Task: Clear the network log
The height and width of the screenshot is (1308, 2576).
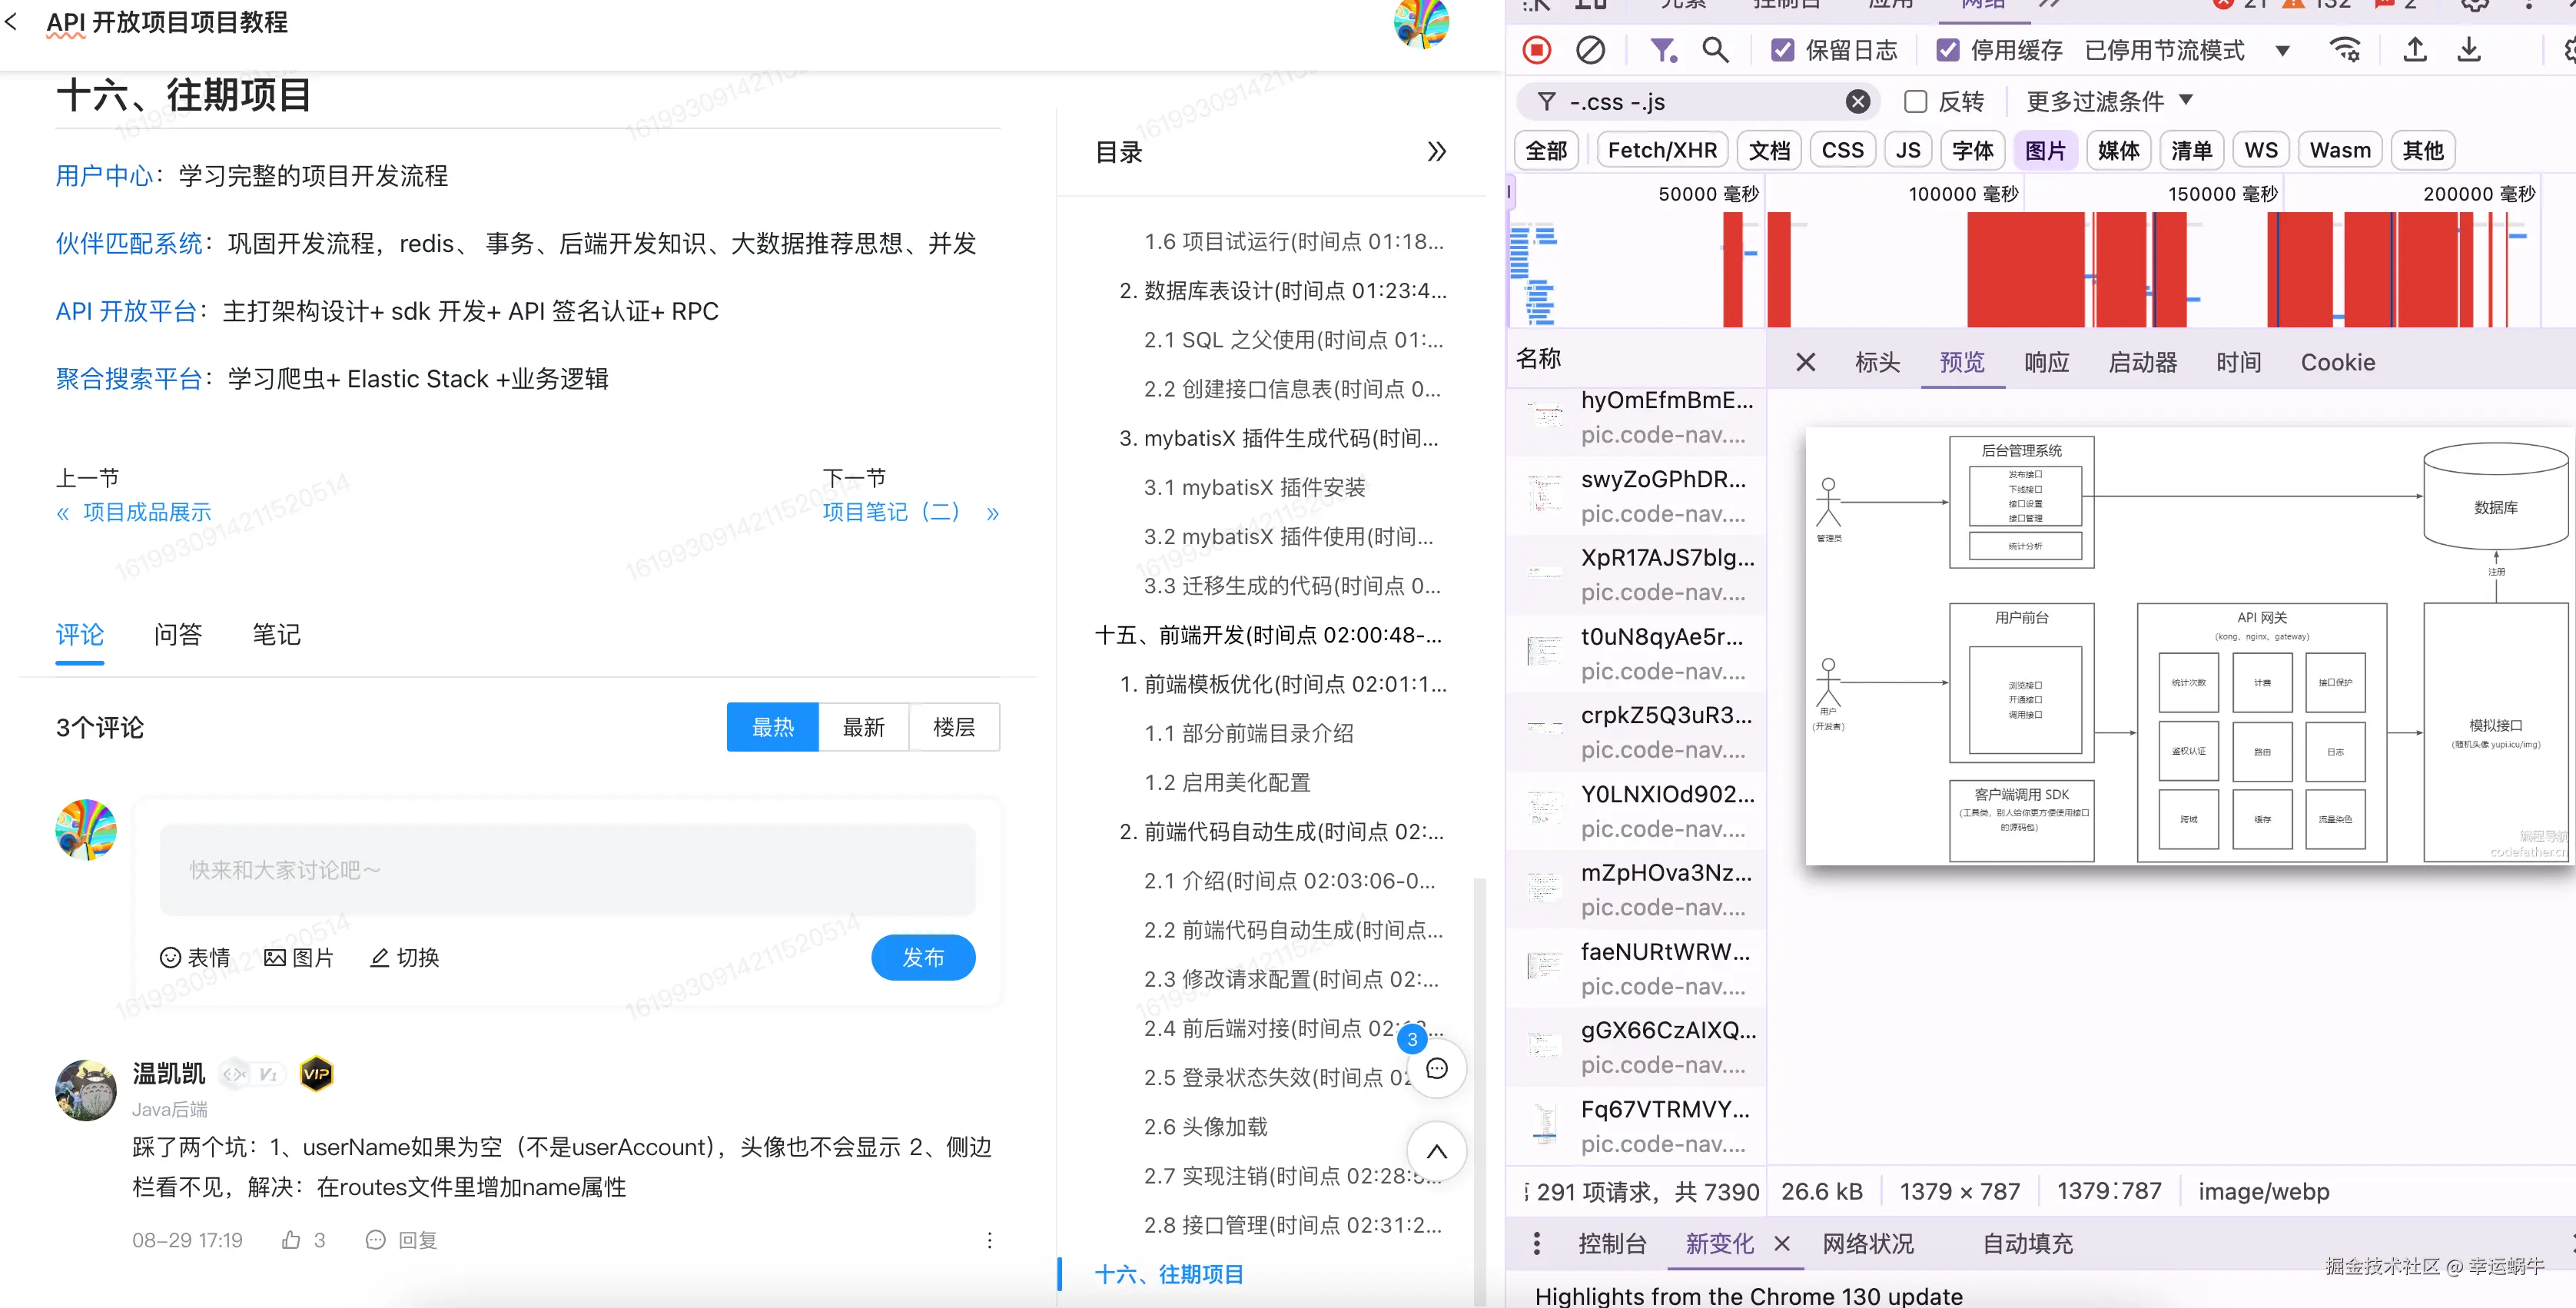Action: pyautogui.click(x=1590, y=50)
